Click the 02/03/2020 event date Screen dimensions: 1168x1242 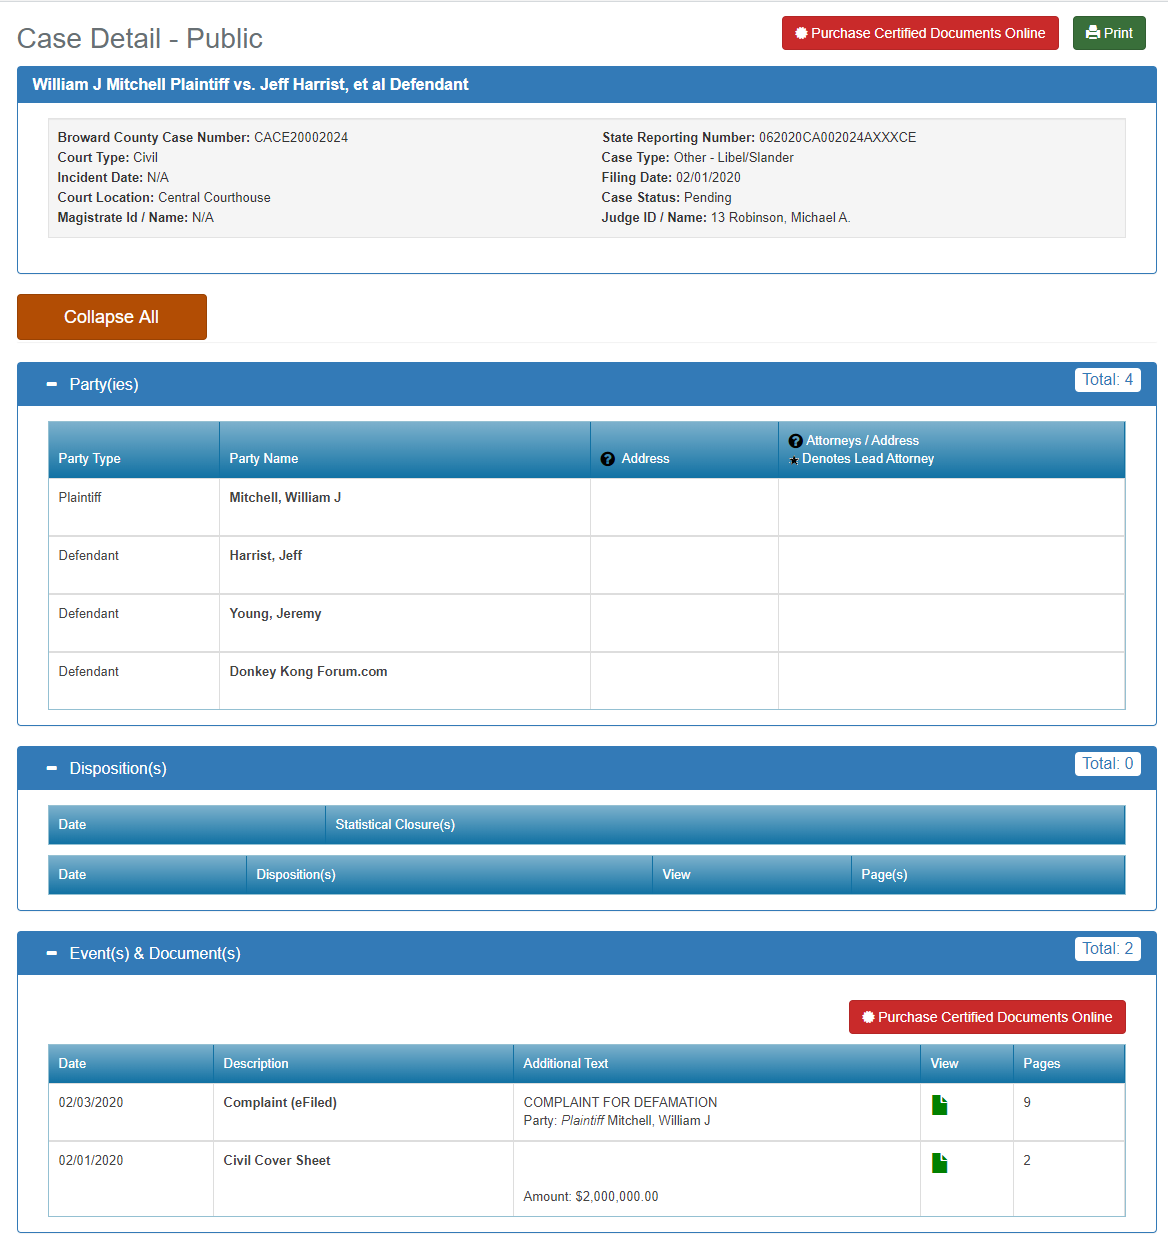91,1102
